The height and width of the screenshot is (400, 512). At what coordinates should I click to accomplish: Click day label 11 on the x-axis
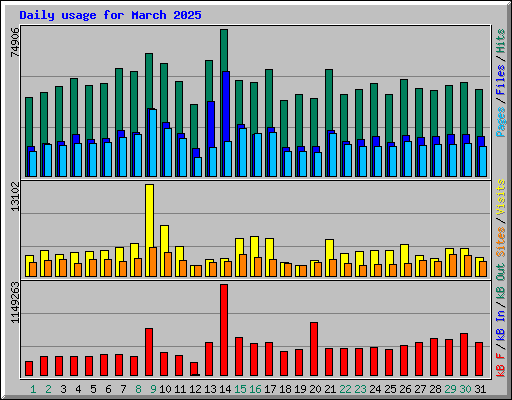(x=180, y=389)
